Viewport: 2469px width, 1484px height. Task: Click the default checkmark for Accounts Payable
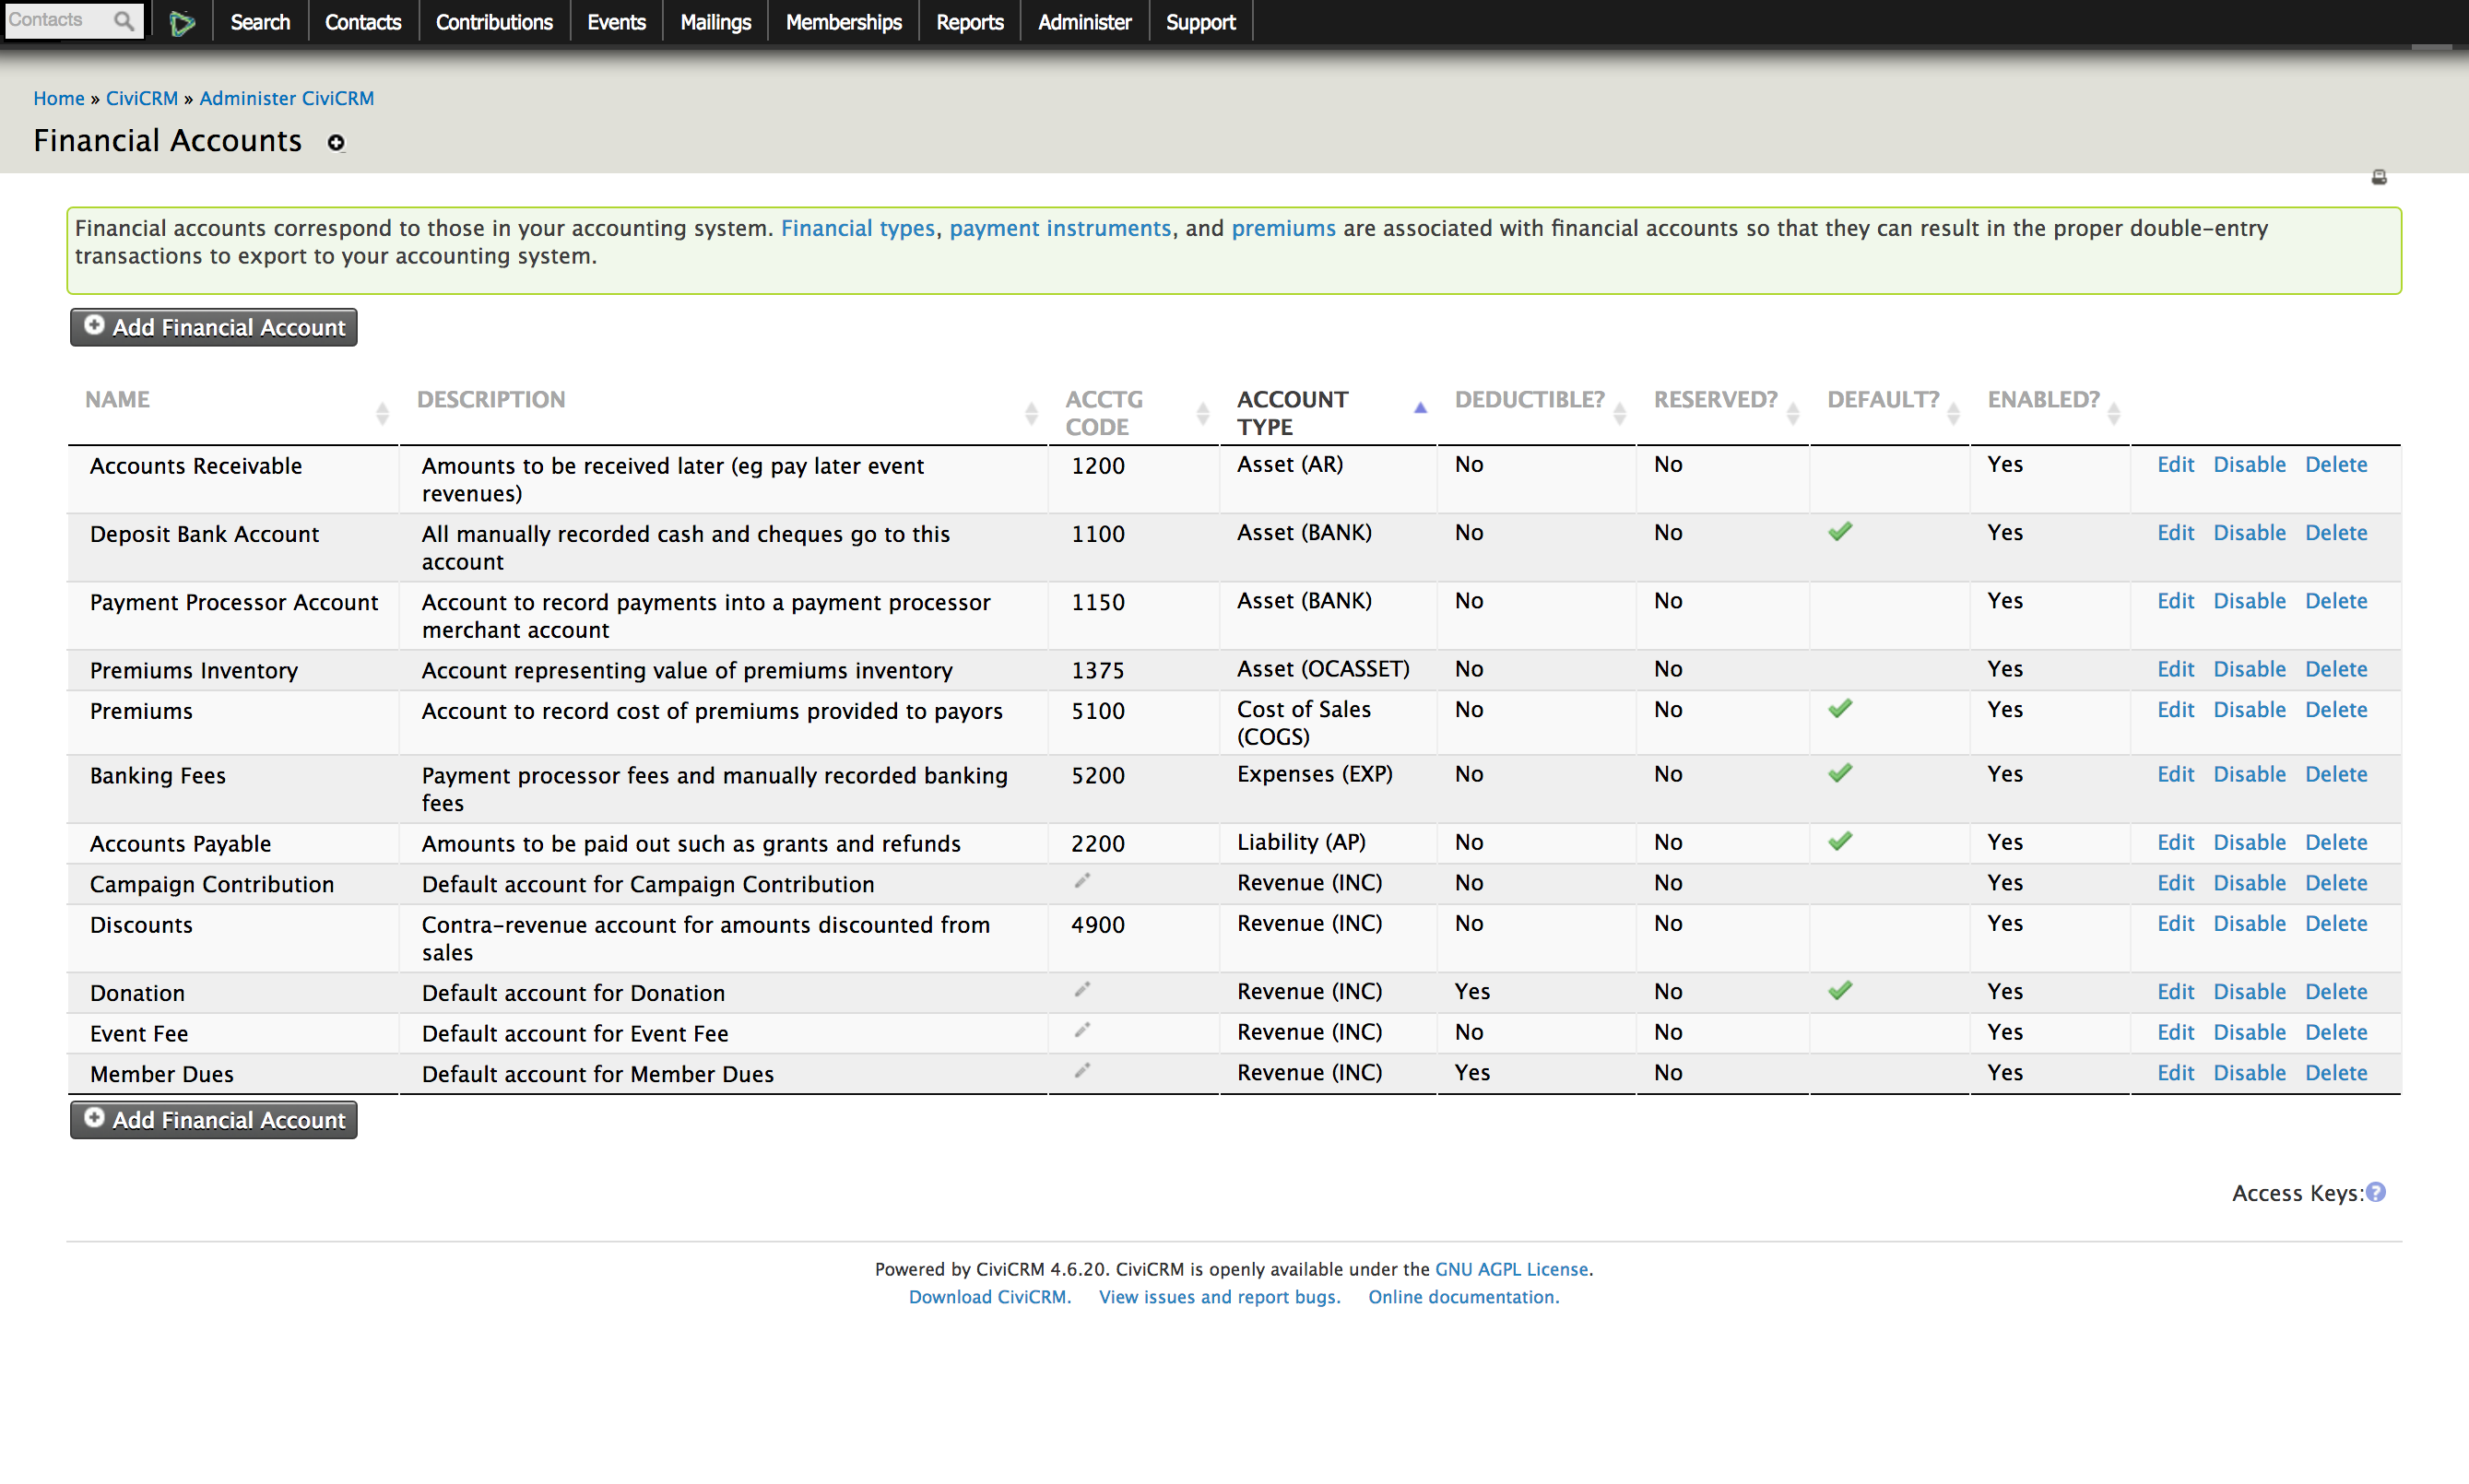(x=1840, y=841)
